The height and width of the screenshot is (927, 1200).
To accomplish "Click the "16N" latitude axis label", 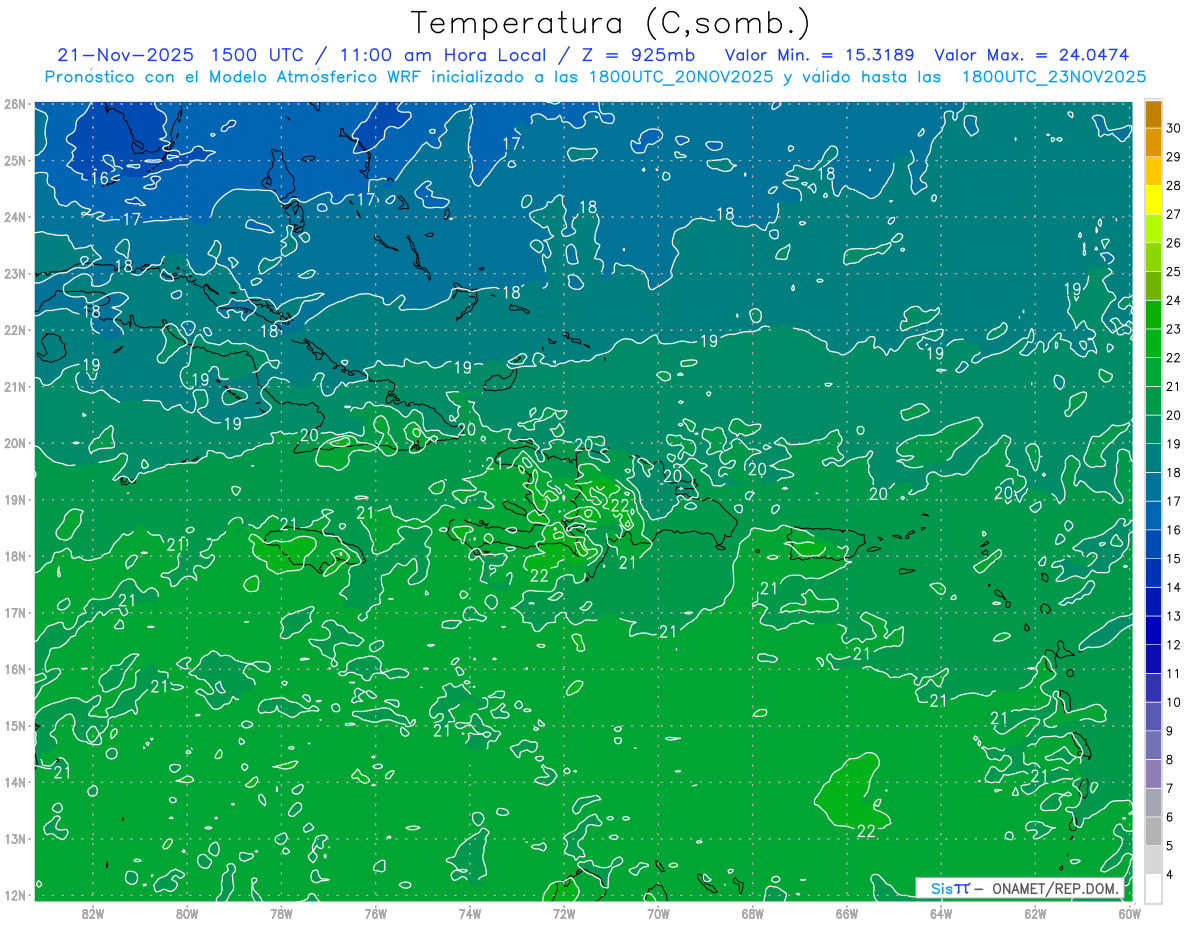I will 15,669.
